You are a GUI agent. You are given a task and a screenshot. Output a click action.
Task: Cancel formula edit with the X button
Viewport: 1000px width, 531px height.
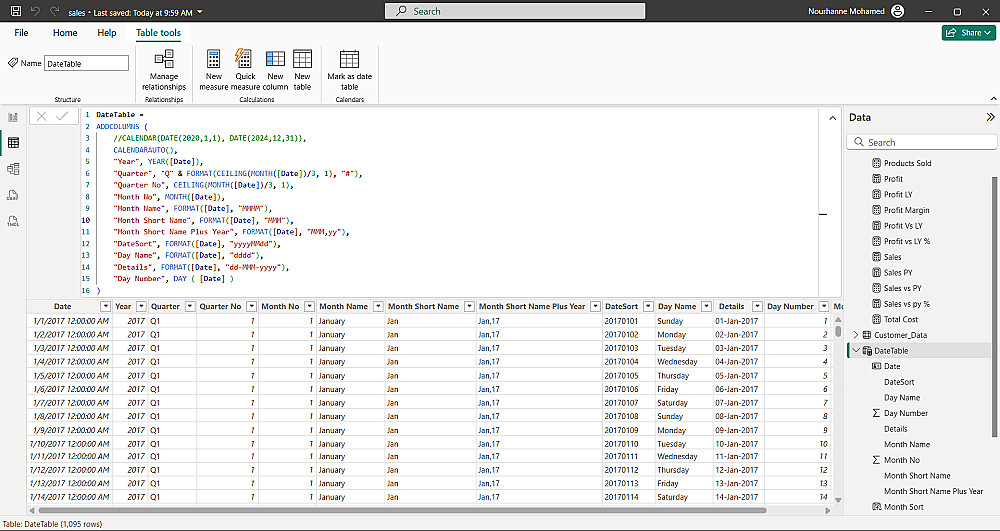point(41,116)
